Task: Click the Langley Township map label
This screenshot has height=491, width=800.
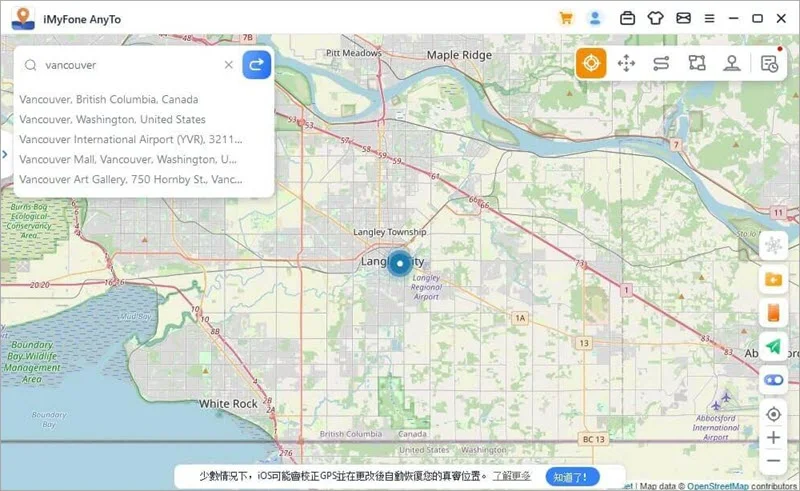Action: pyautogui.click(x=390, y=232)
